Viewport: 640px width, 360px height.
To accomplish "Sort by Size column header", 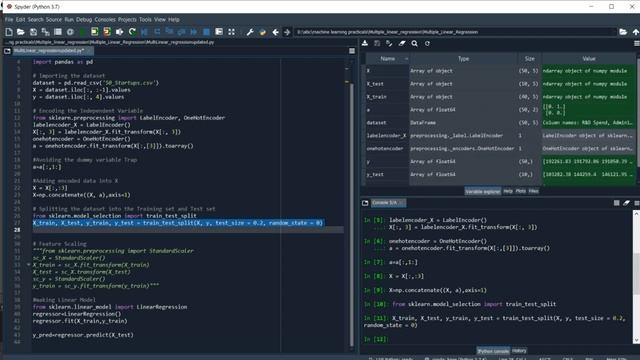I will [529, 59].
